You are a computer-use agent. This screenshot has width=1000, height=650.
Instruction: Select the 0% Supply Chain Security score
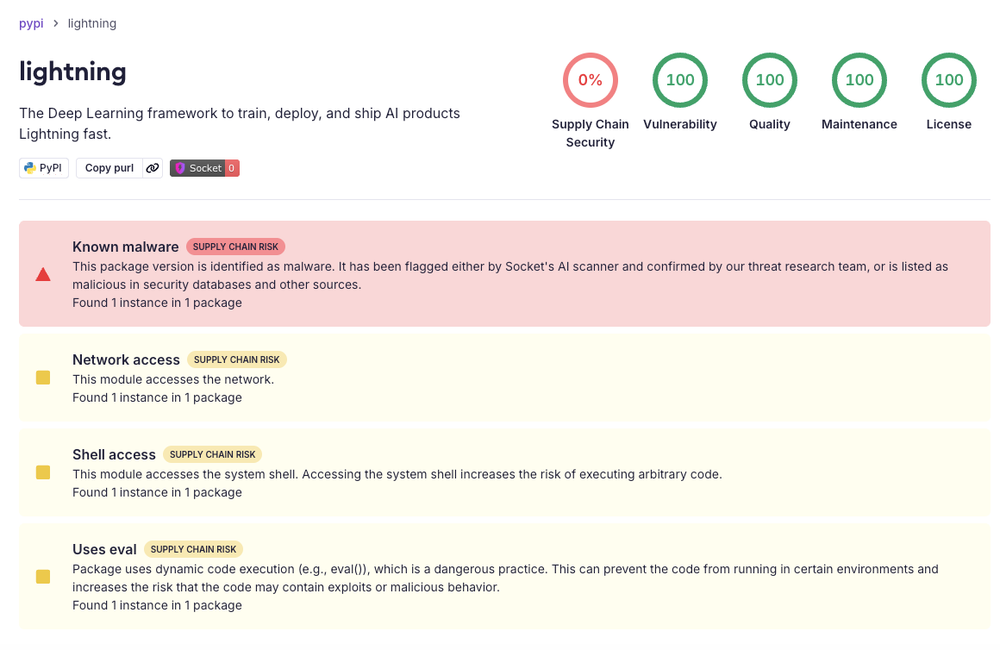590,80
